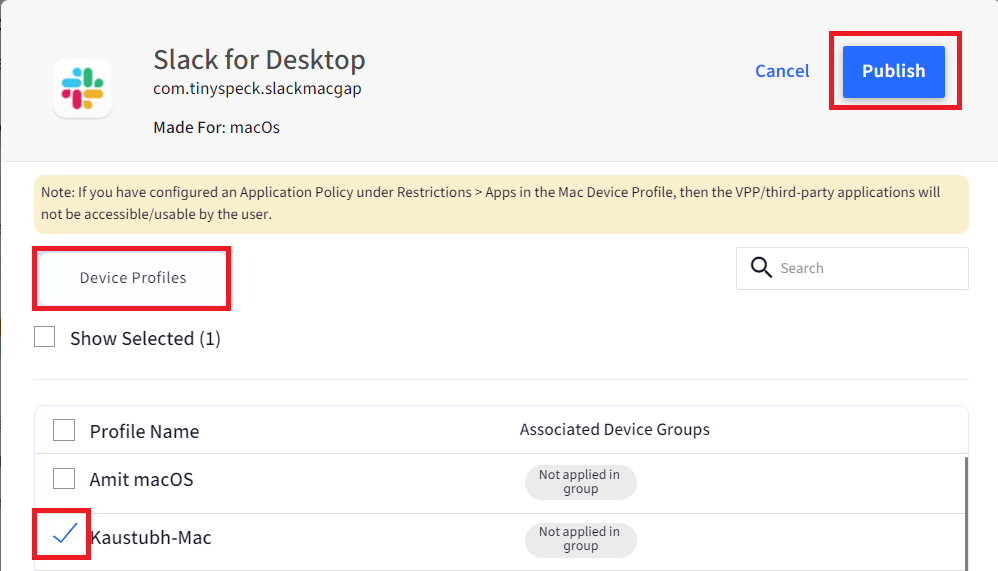This screenshot has width=998, height=571.
Task: Check the Amit macOS profile checkbox
Action: (x=64, y=479)
